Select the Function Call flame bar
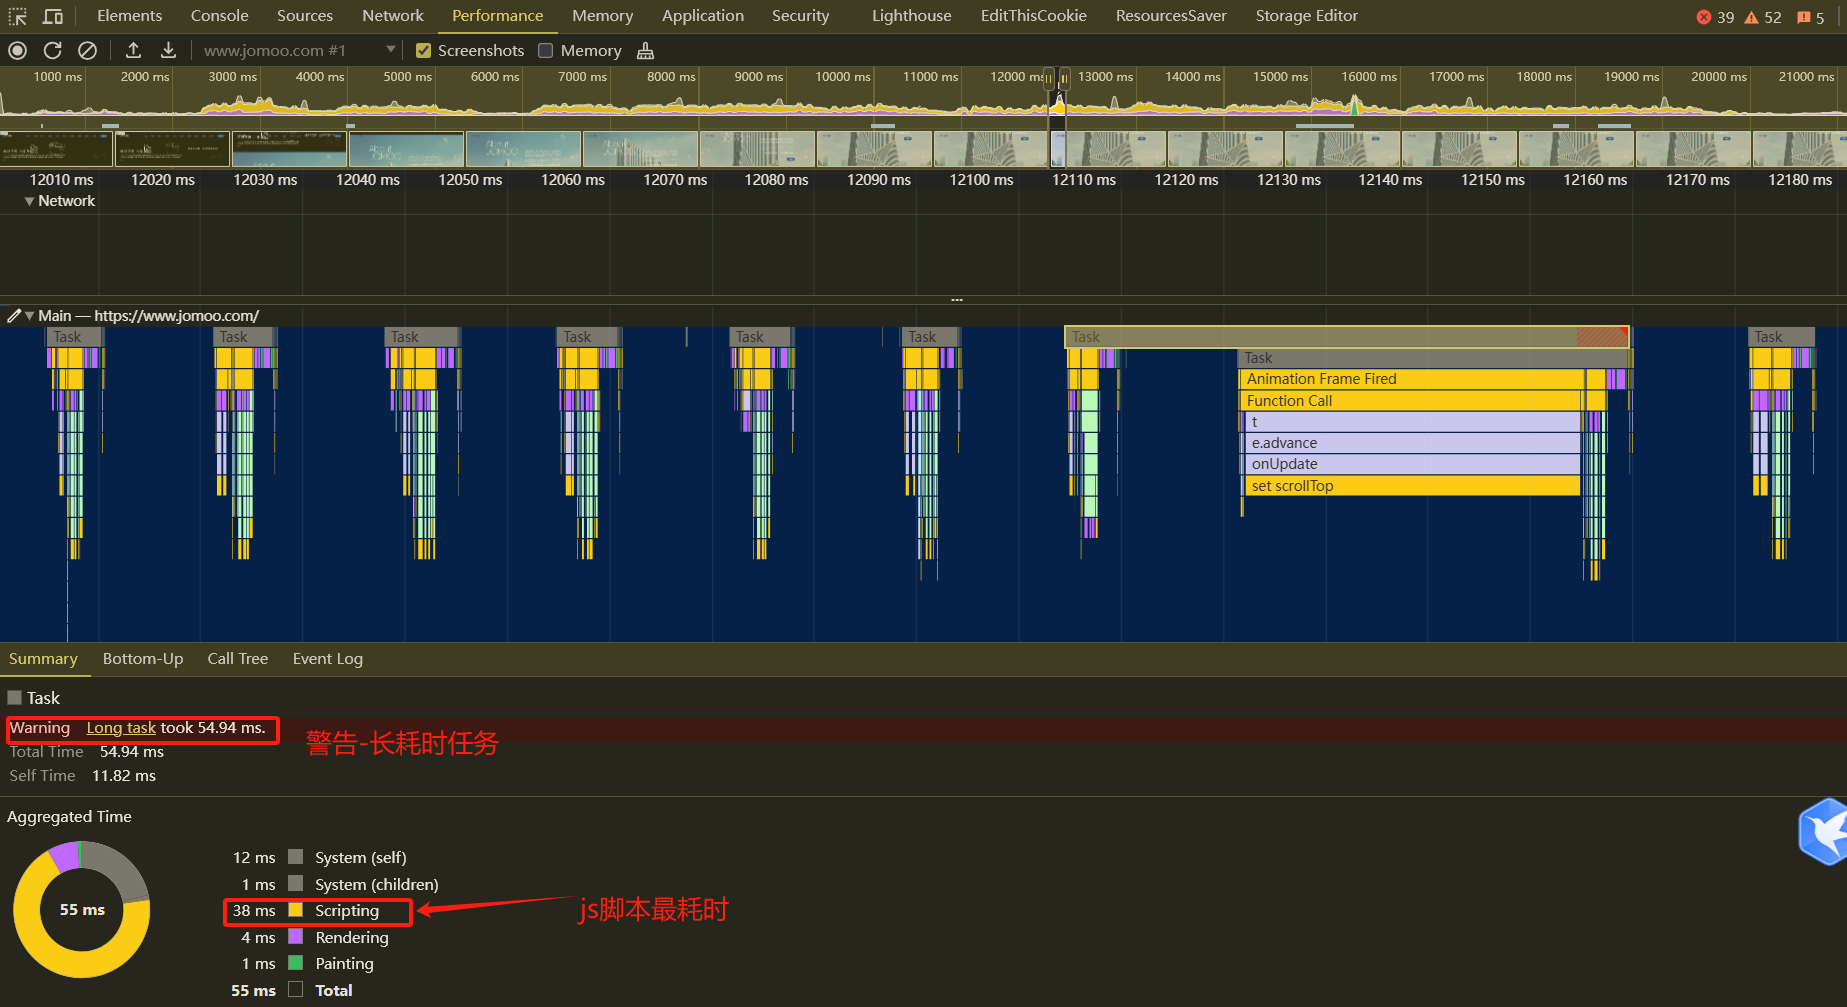 [1410, 401]
